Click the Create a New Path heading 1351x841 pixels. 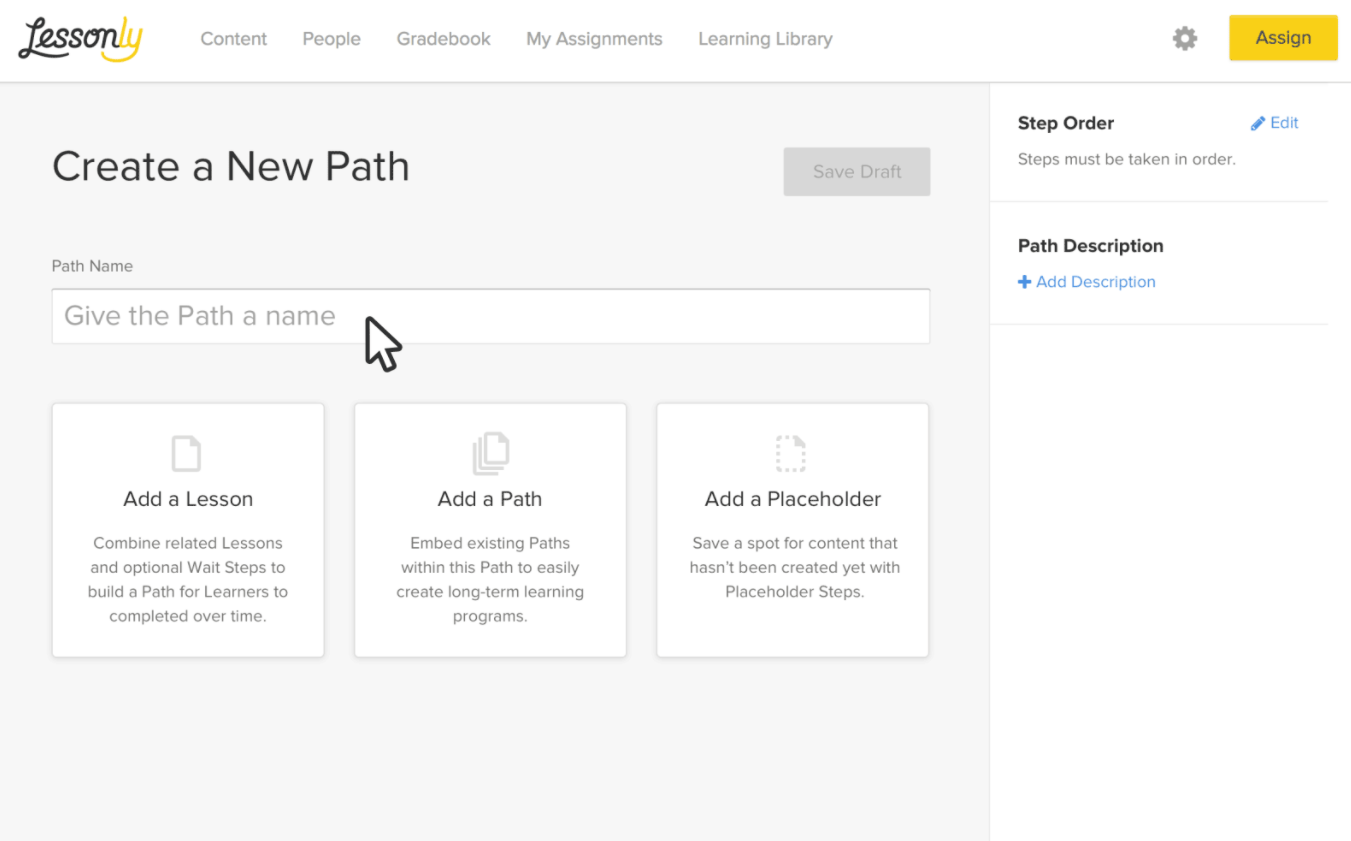click(x=231, y=166)
